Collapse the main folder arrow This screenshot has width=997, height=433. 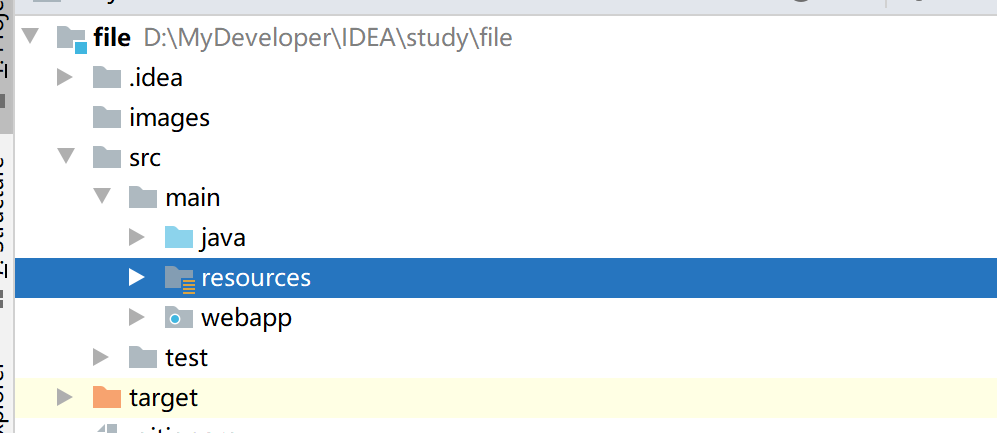(x=102, y=196)
